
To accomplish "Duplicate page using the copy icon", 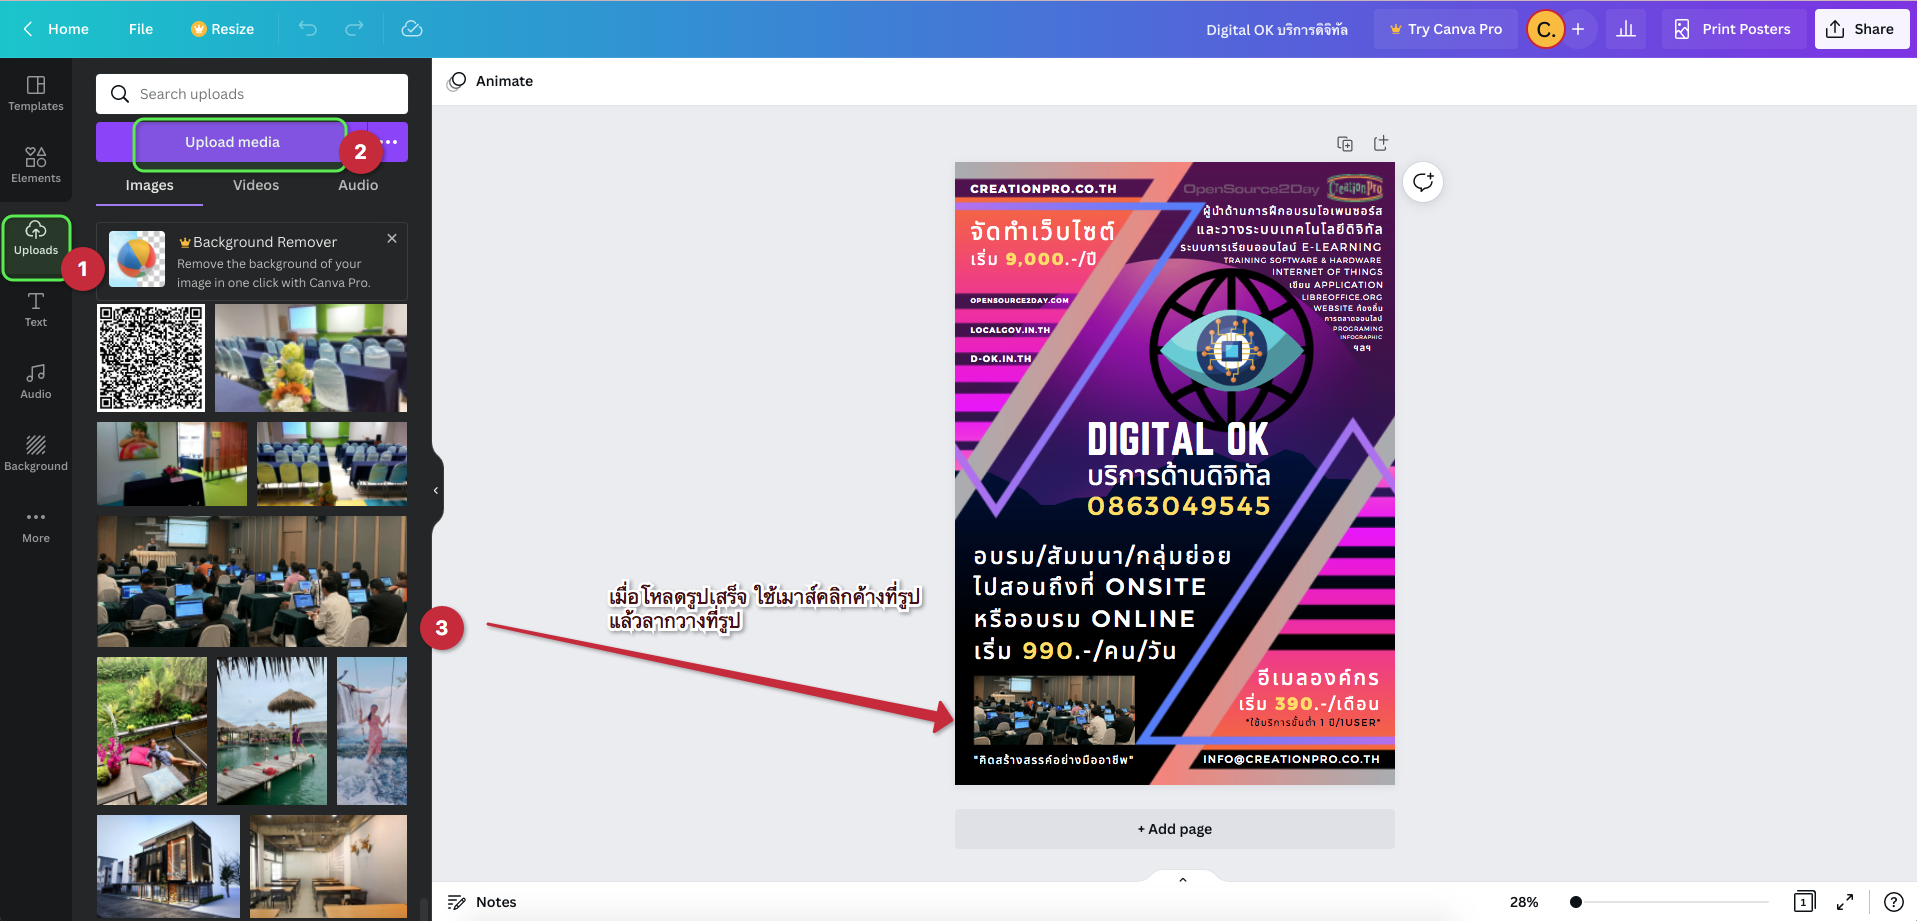I will [x=1345, y=144].
